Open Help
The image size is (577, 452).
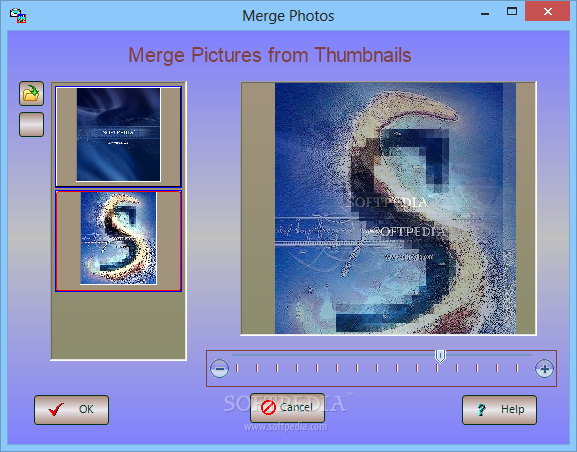[499, 410]
